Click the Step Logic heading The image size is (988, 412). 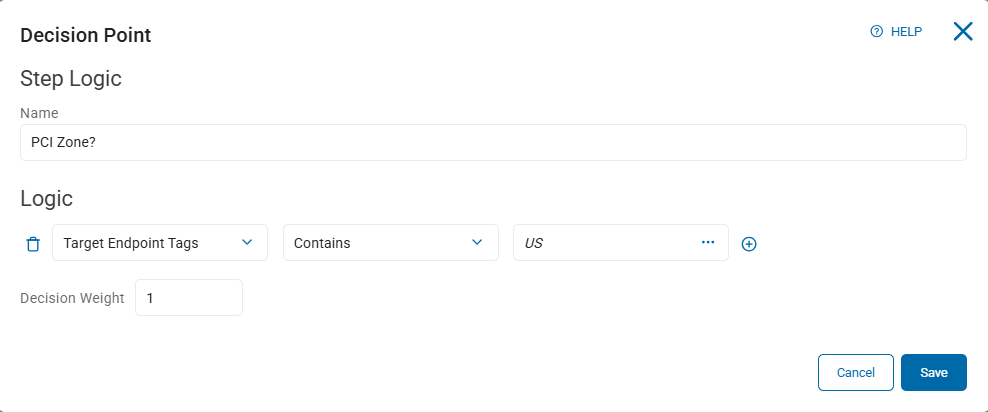[71, 78]
